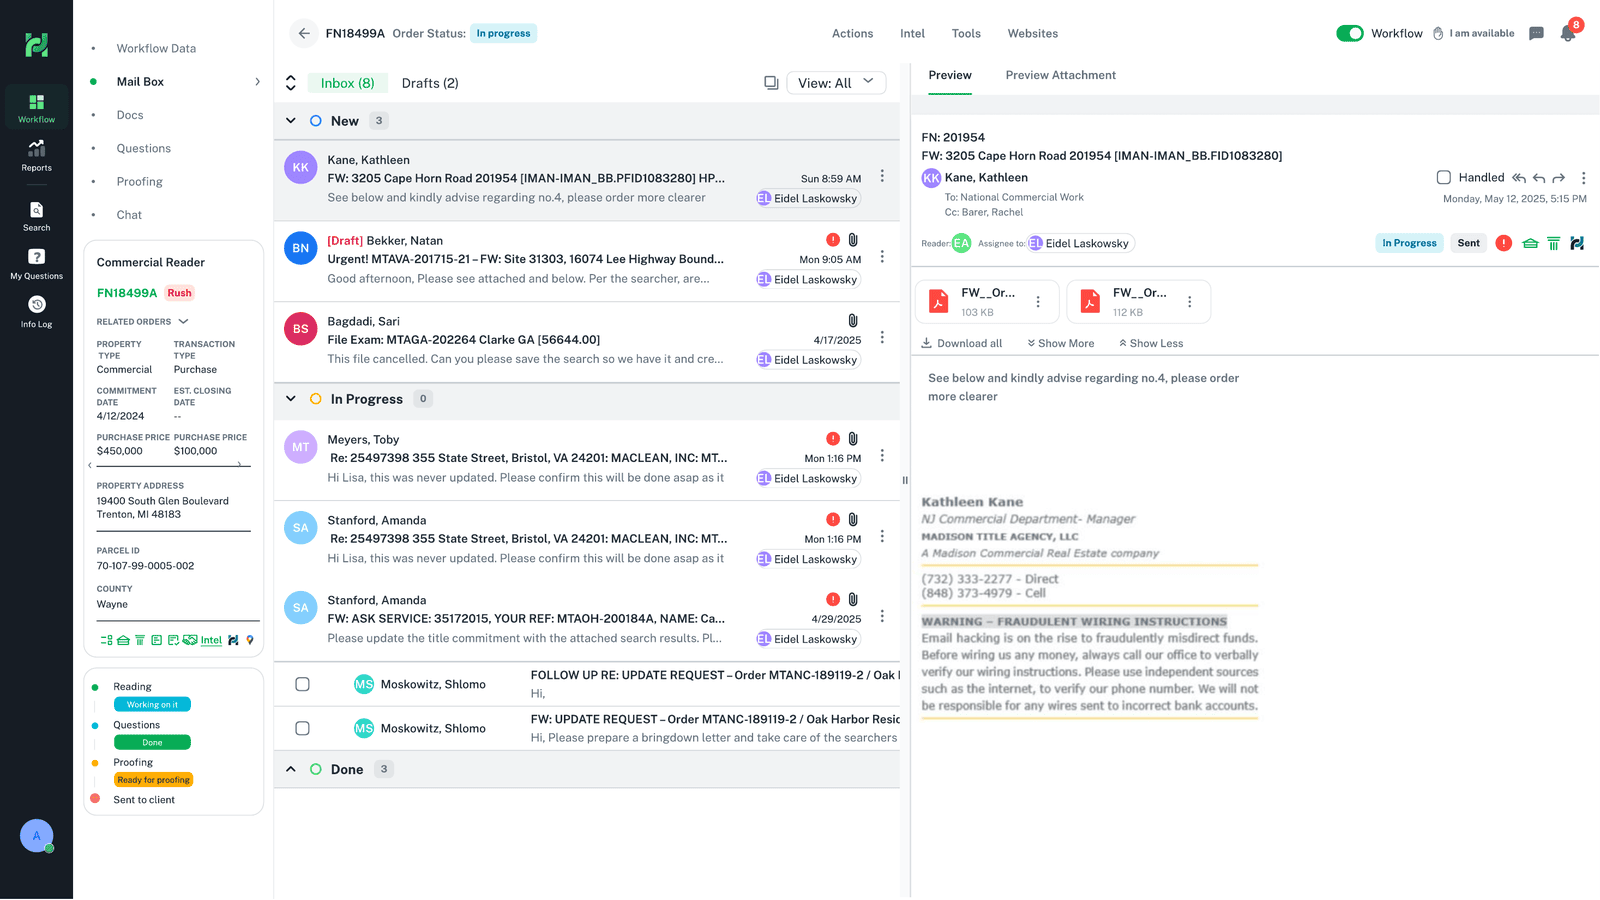Check the Handled checkbox

1443,178
